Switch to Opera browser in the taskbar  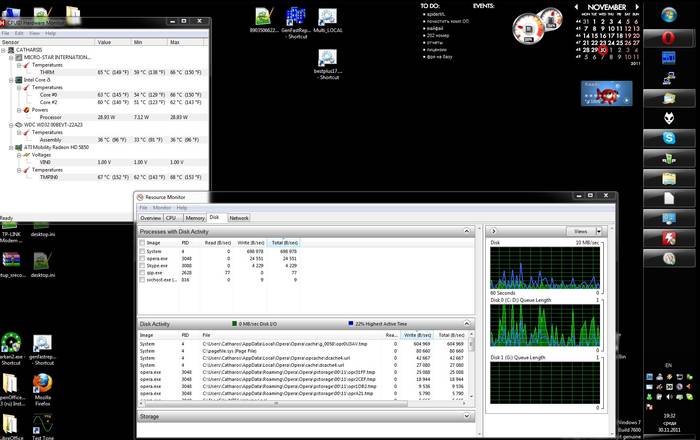(x=669, y=38)
